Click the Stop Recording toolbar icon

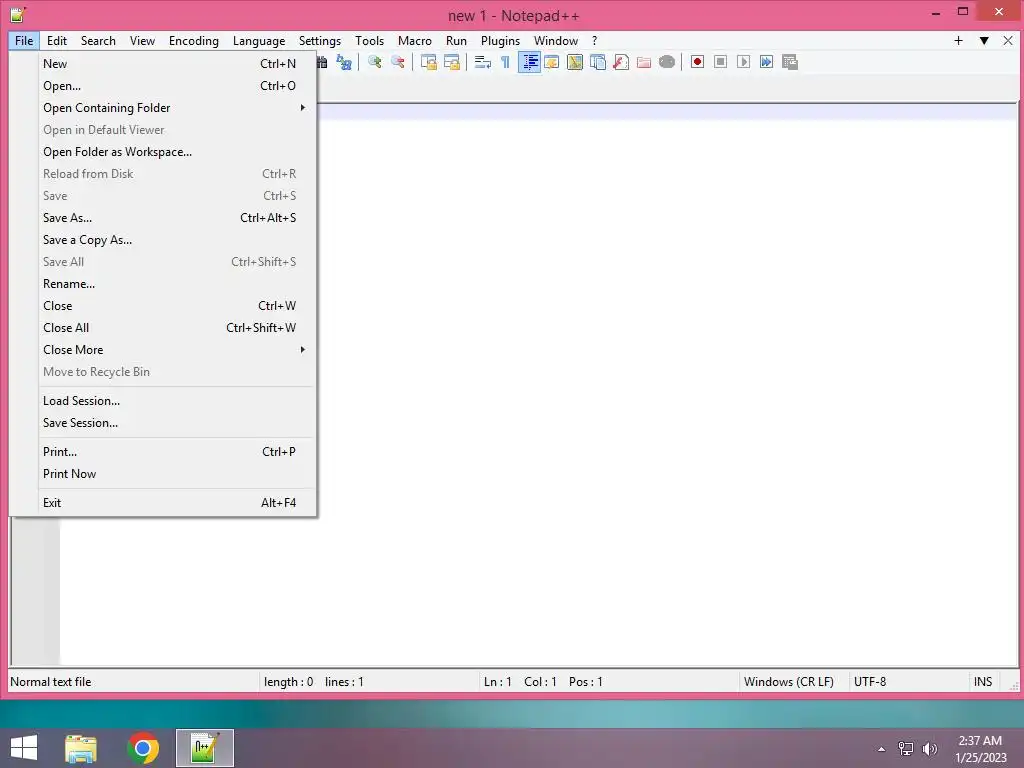coord(720,62)
